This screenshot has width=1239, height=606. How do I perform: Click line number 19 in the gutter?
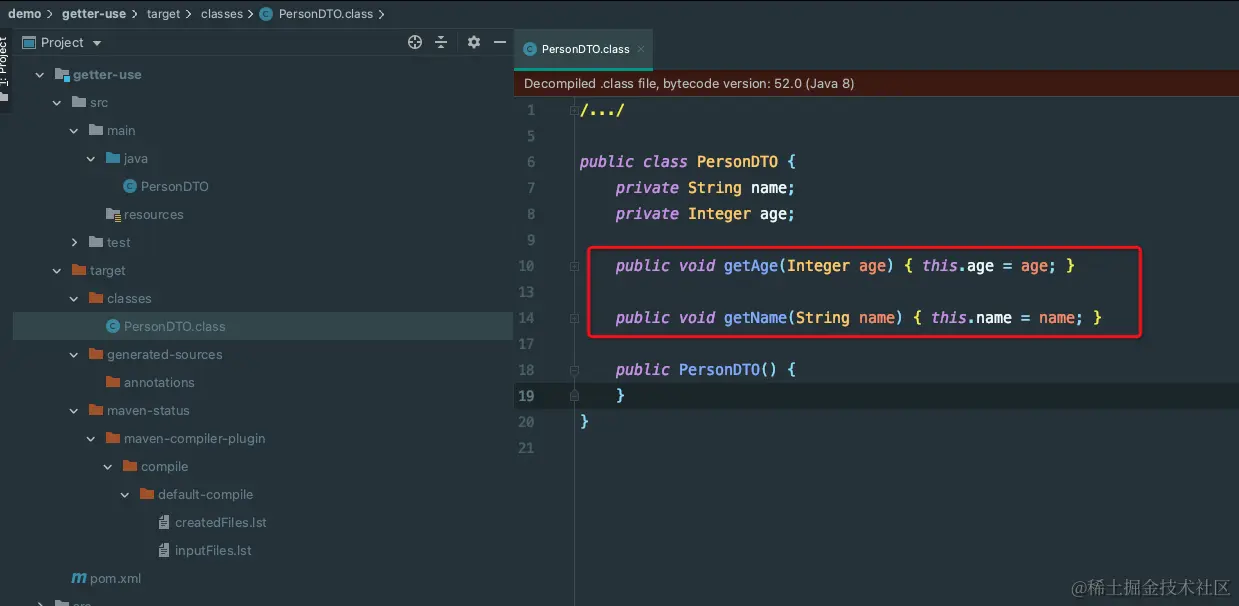click(x=527, y=396)
